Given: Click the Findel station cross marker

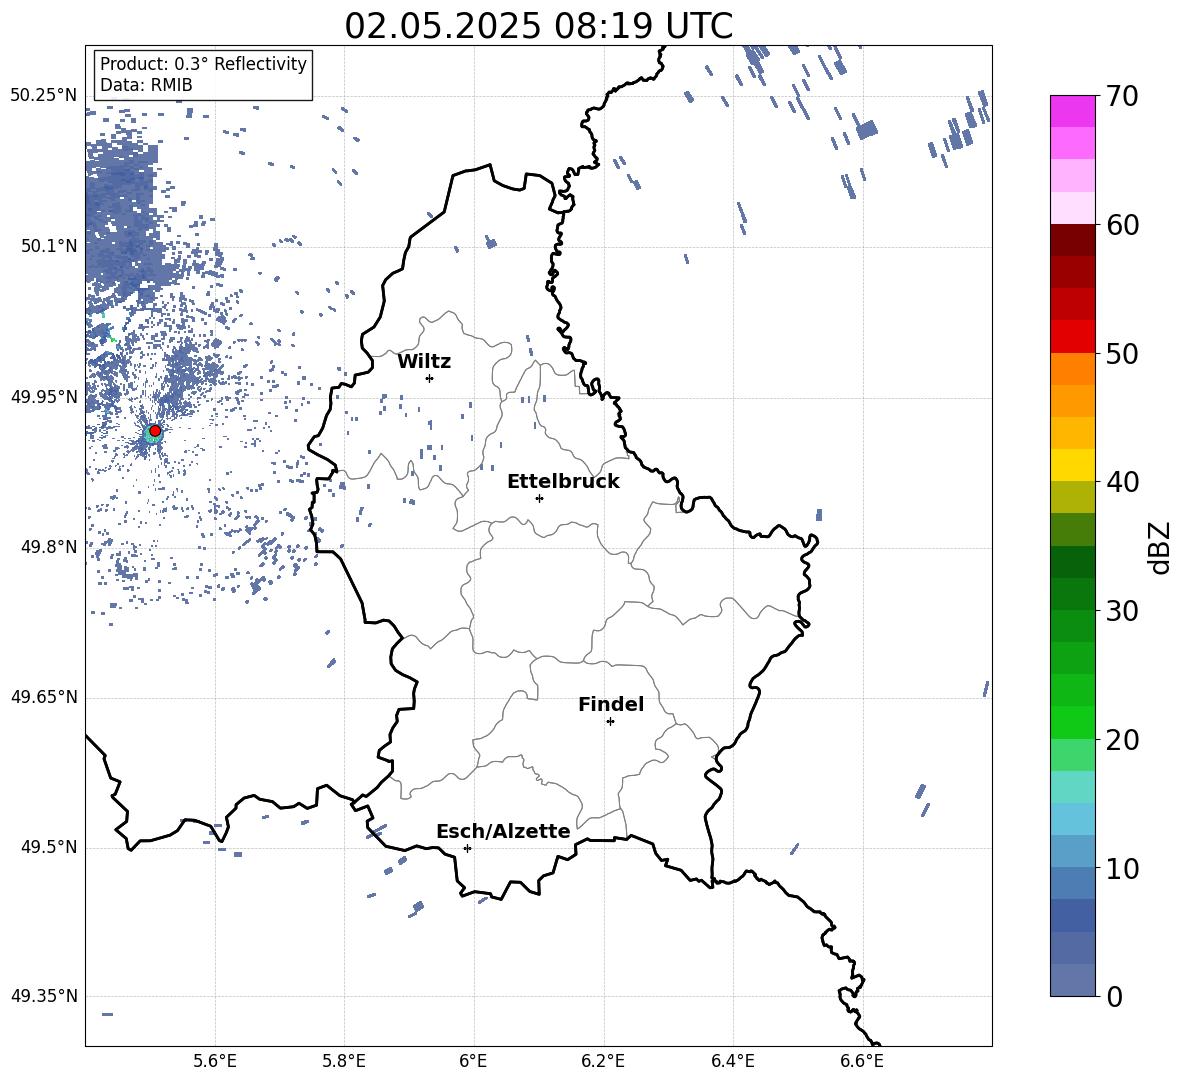Looking at the screenshot, I should (x=610, y=722).
